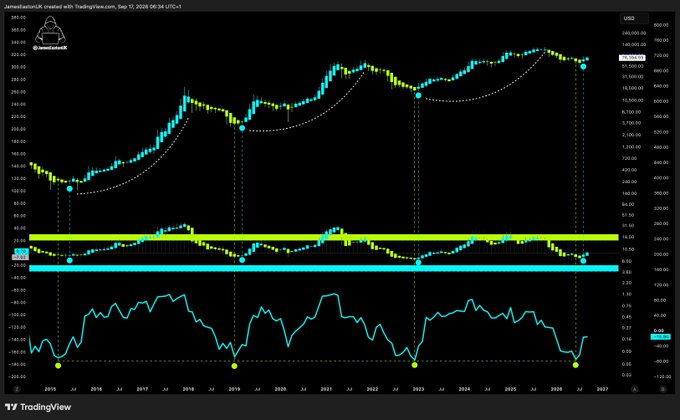The height and width of the screenshot is (420, 680).
Task: Click the 1,200.00 price scale label
Action: tap(631, 147)
